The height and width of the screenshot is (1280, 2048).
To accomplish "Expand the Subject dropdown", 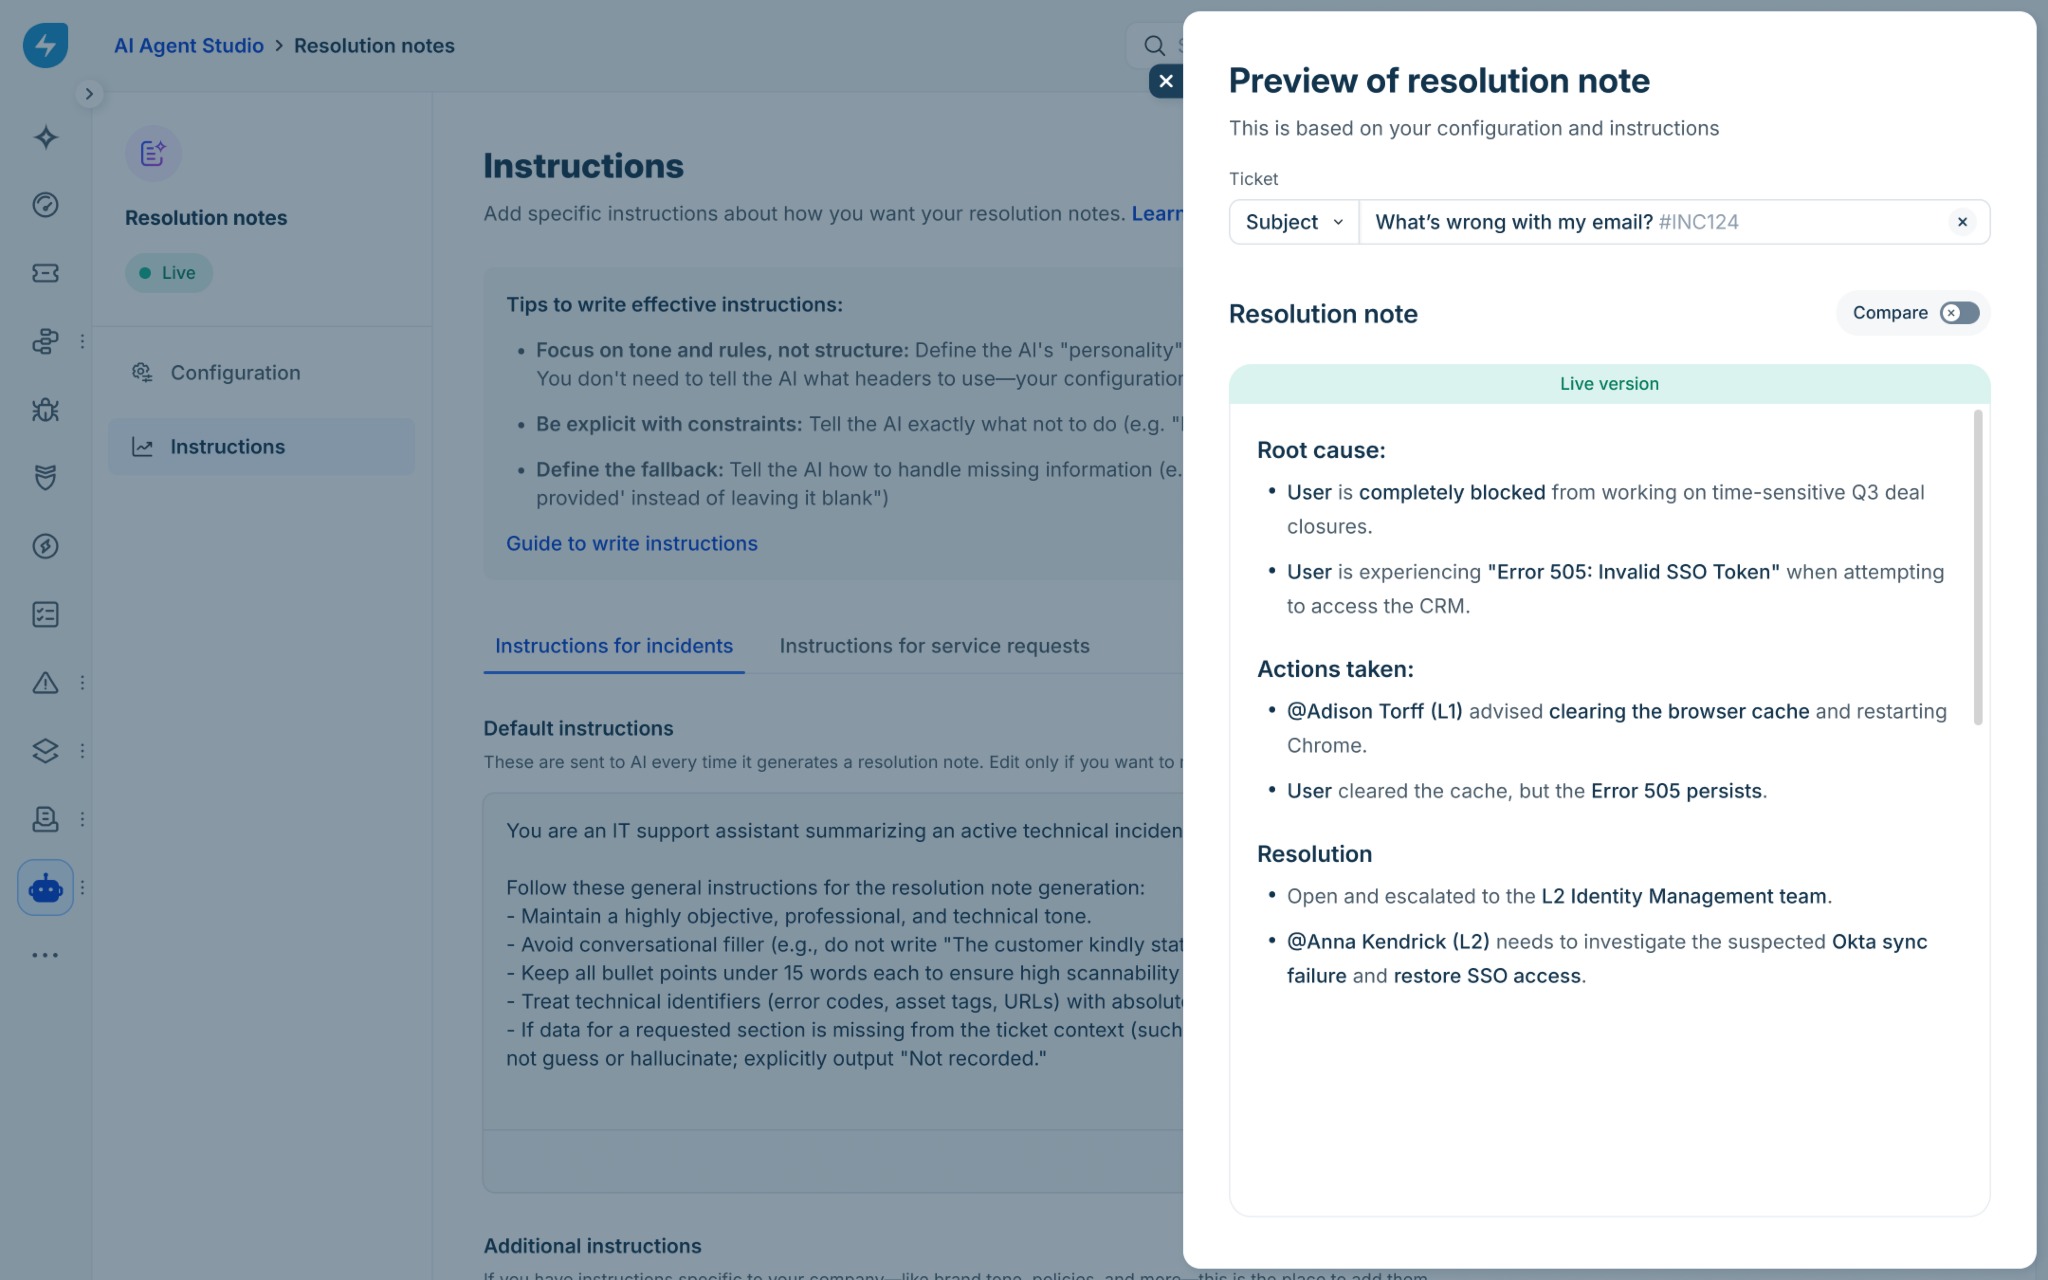I will tap(1294, 222).
